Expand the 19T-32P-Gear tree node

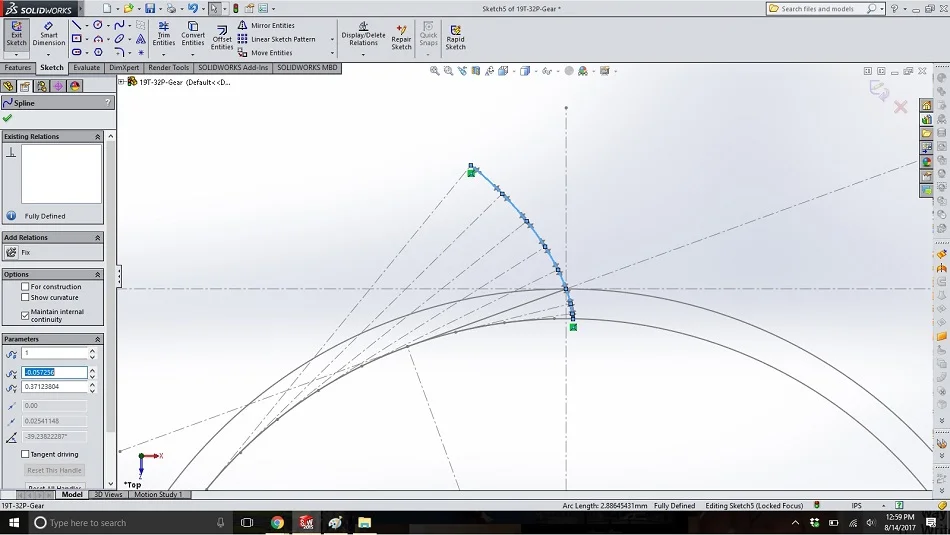click(121, 82)
